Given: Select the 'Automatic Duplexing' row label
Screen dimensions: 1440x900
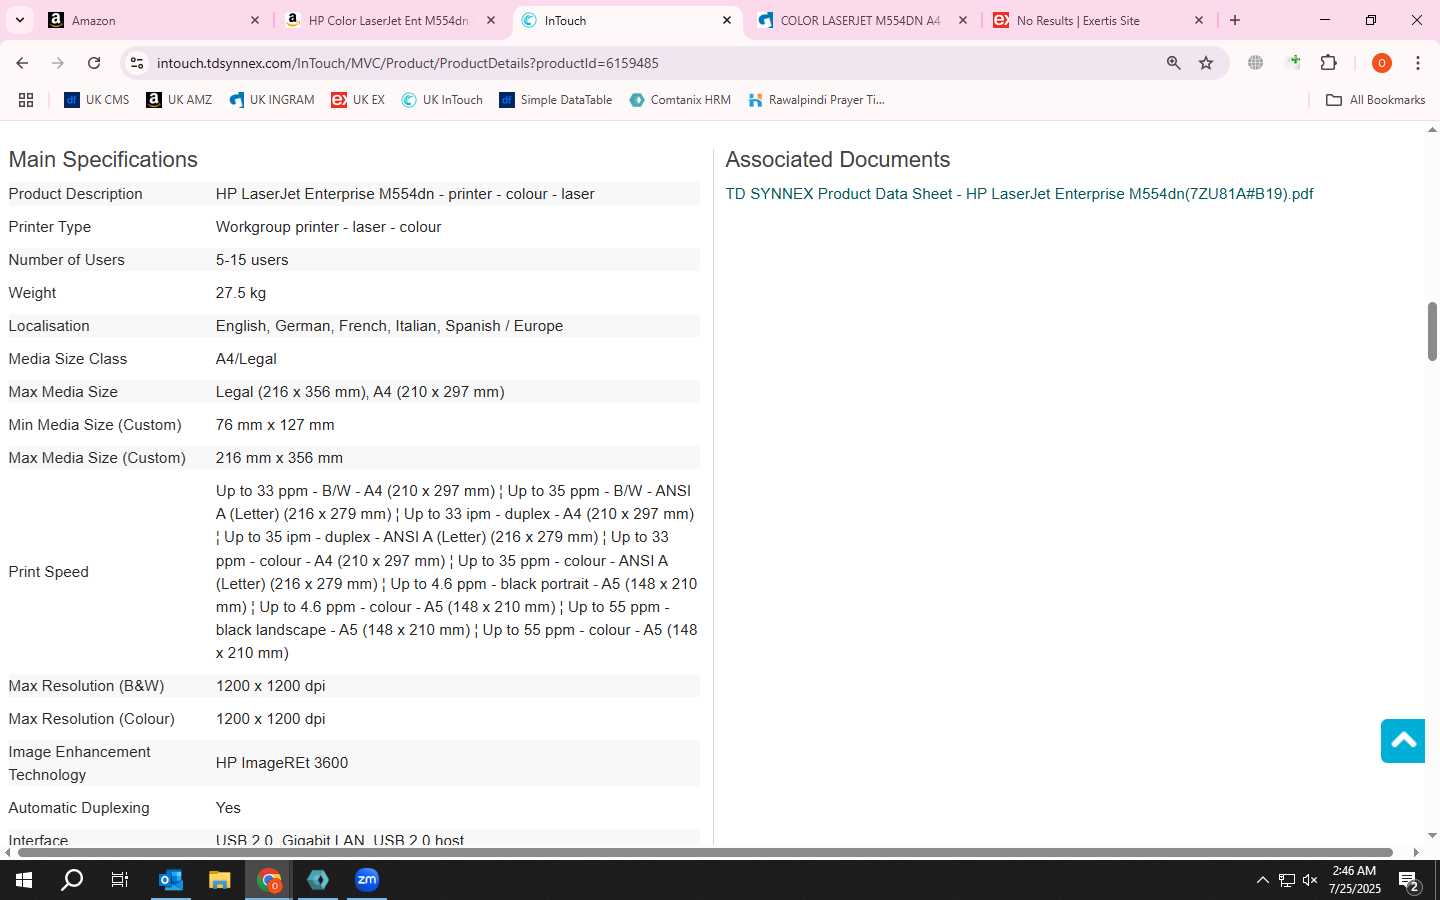Looking at the screenshot, I should [x=79, y=808].
